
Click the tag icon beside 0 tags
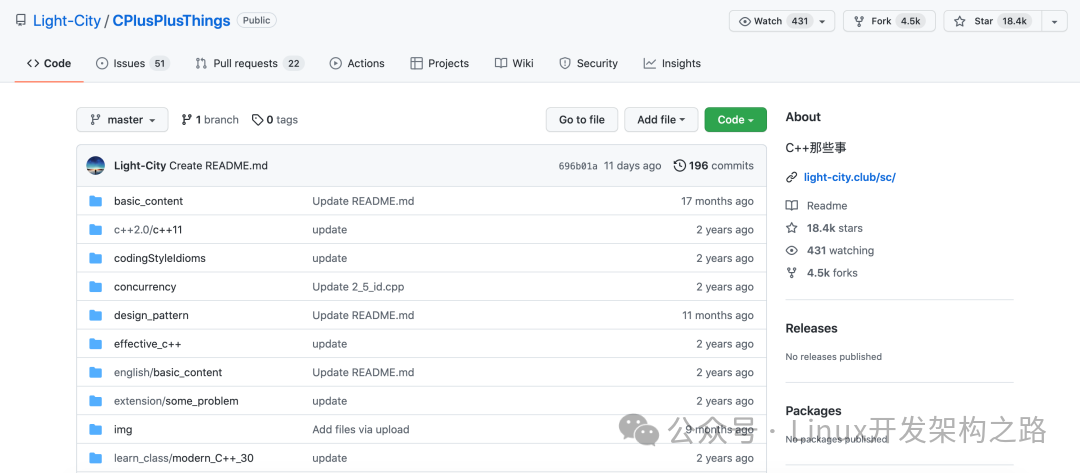click(x=257, y=120)
